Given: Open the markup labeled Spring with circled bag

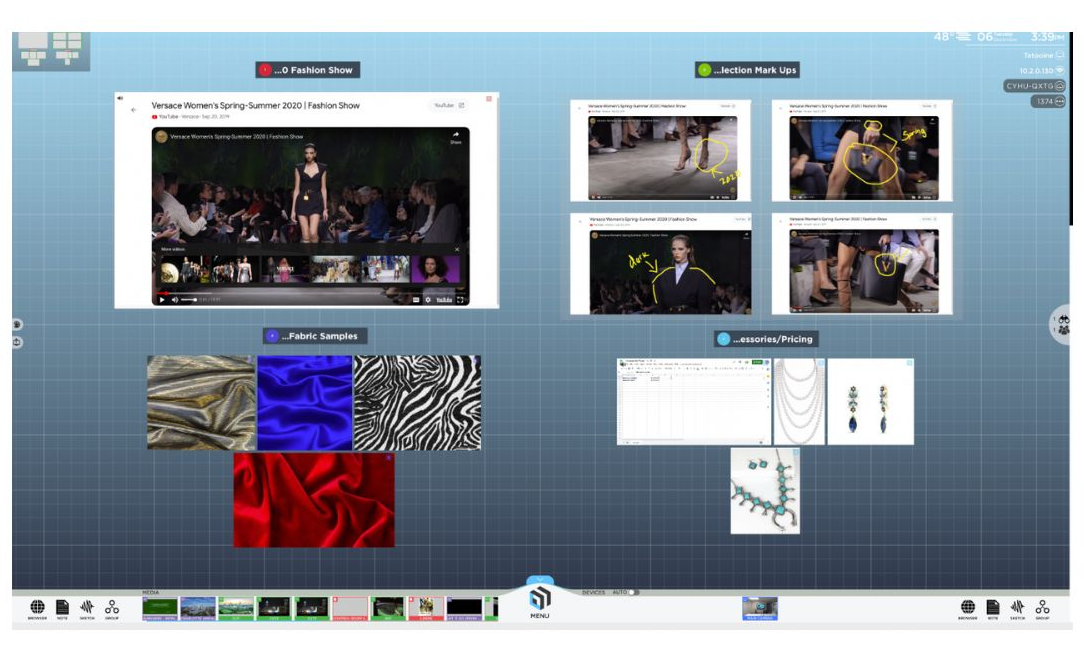Looking at the screenshot, I should click(862, 151).
